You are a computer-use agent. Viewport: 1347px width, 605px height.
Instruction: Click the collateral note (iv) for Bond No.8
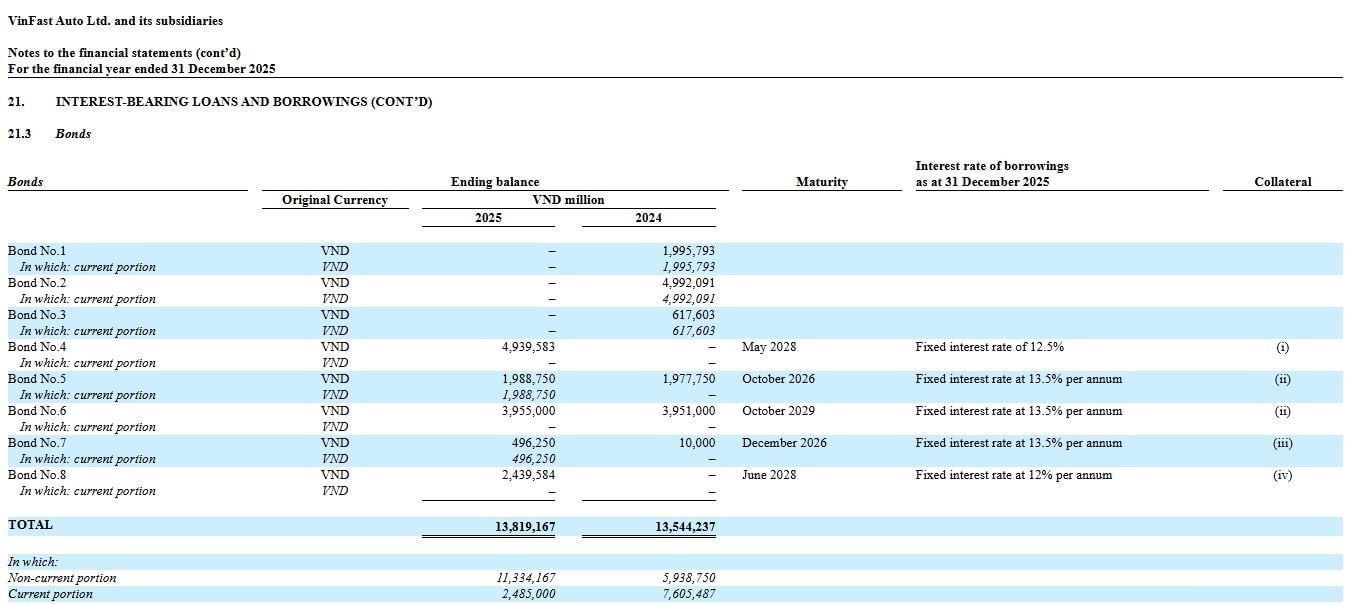1283,475
